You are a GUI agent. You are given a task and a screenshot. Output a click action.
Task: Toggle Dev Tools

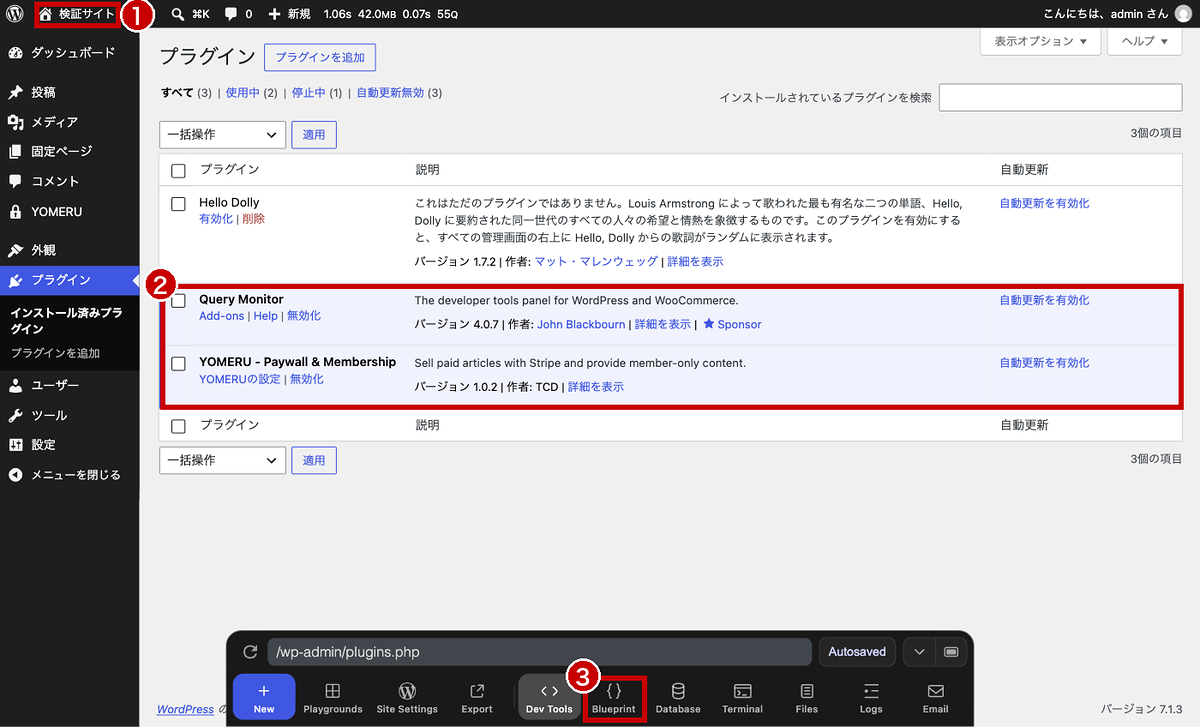coord(549,697)
